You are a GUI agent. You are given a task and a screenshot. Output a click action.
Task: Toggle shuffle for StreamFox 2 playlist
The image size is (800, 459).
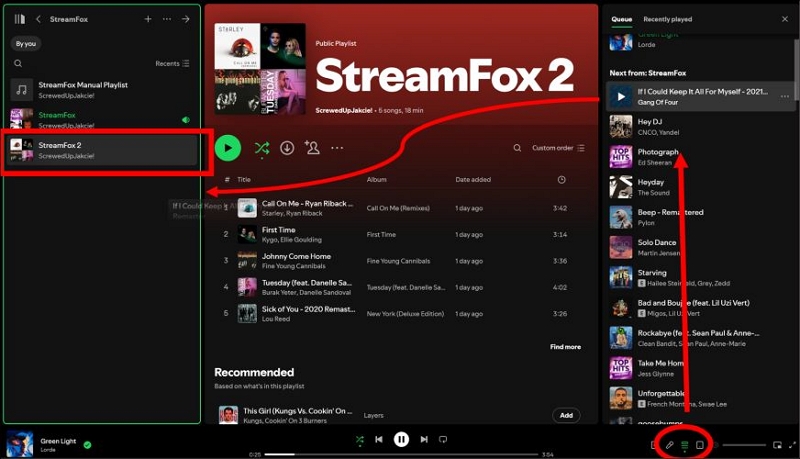(262, 148)
